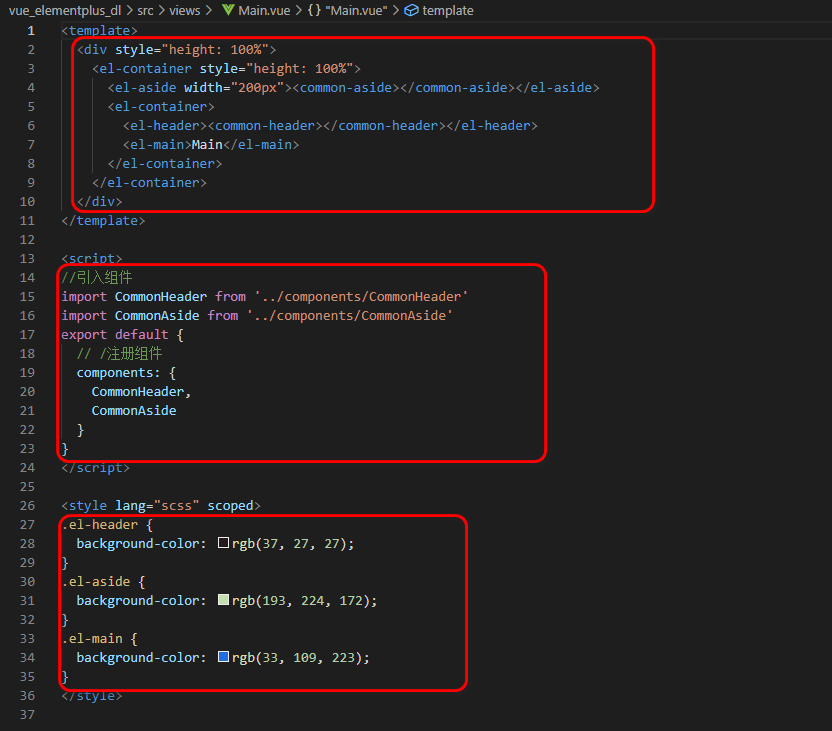The height and width of the screenshot is (731, 832).
Task: Click the Vue icon beside Main.vue breadcrumb
Action: (228, 10)
